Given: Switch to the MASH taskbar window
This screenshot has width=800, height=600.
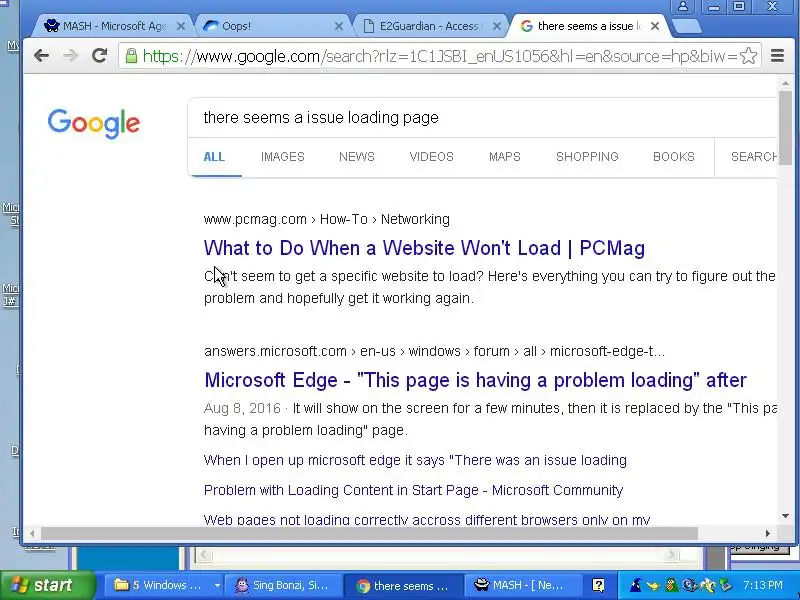Looking at the screenshot, I should 522,585.
